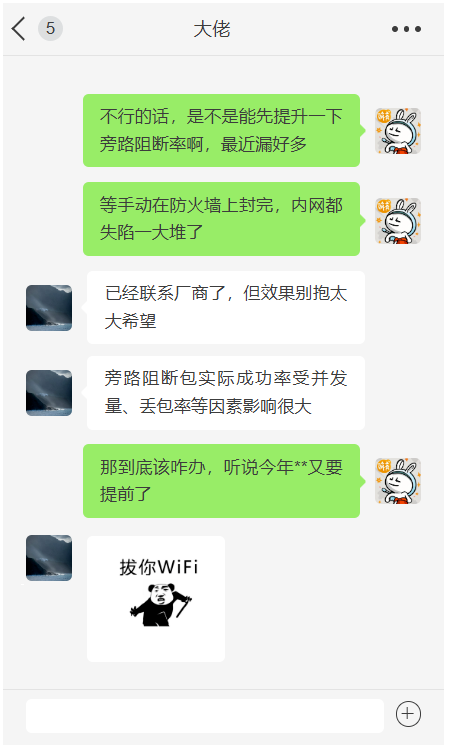This screenshot has width=449, height=747.
Task: Open the unread count badge showing 5
Action: [50, 28]
